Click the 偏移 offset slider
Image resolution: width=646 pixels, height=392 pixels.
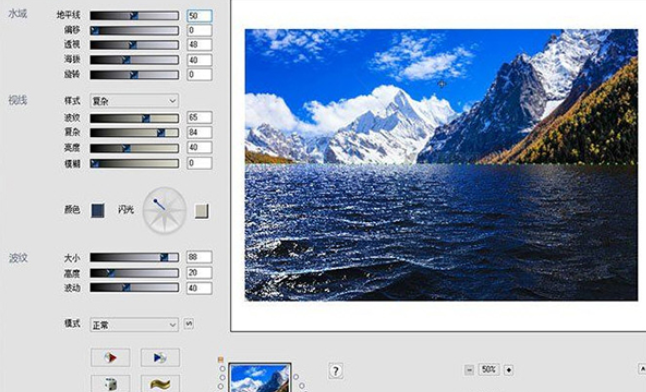(134, 31)
